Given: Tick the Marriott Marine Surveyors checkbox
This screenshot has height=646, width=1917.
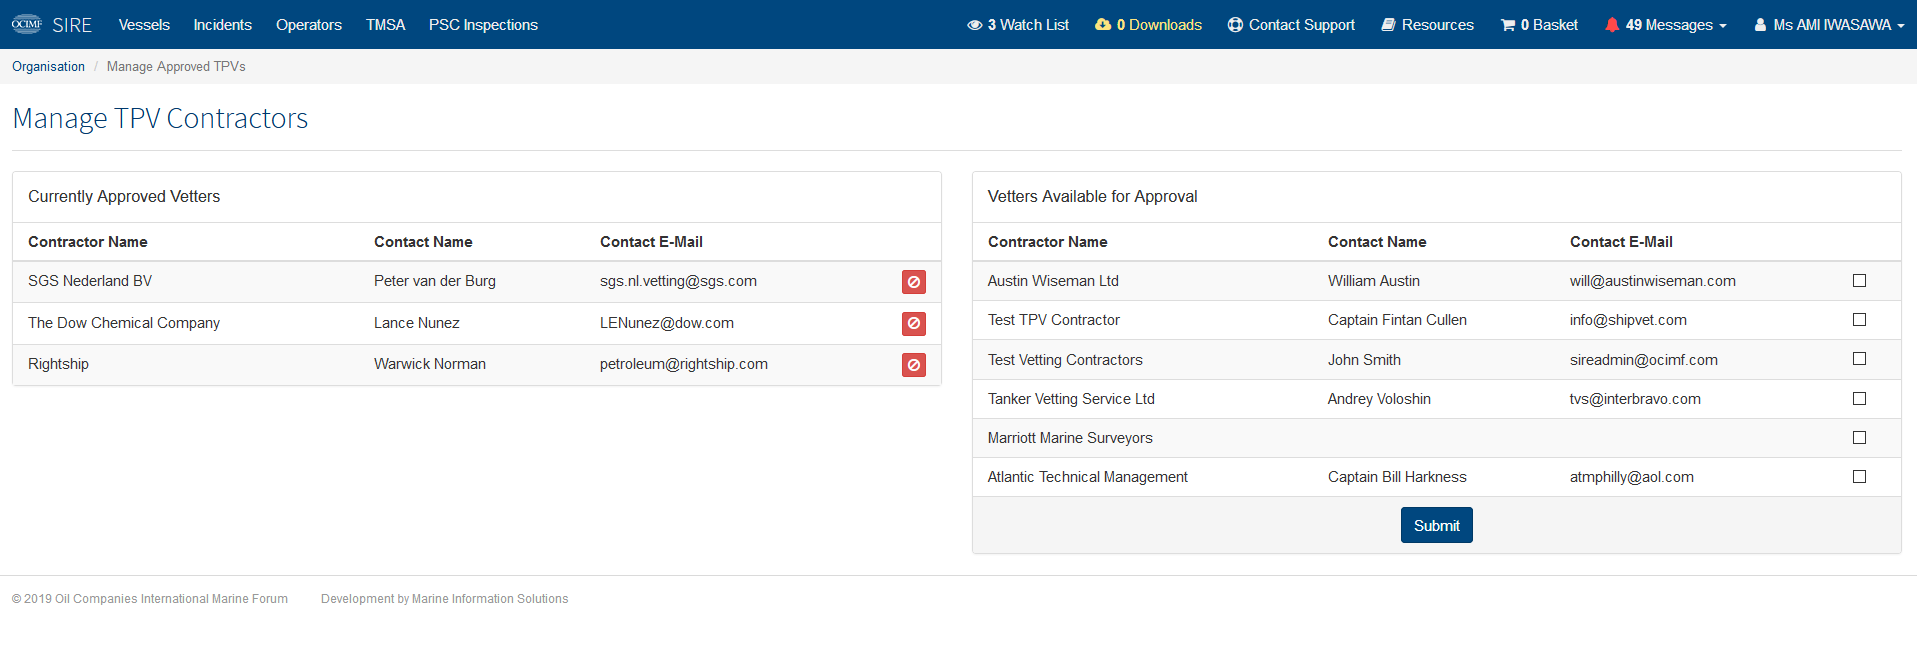Looking at the screenshot, I should pos(1859,438).
